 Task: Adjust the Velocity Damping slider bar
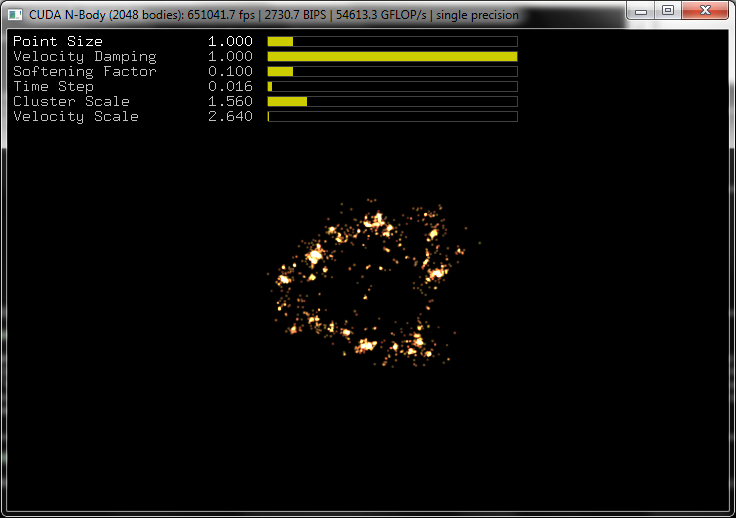pyautogui.click(x=392, y=57)
